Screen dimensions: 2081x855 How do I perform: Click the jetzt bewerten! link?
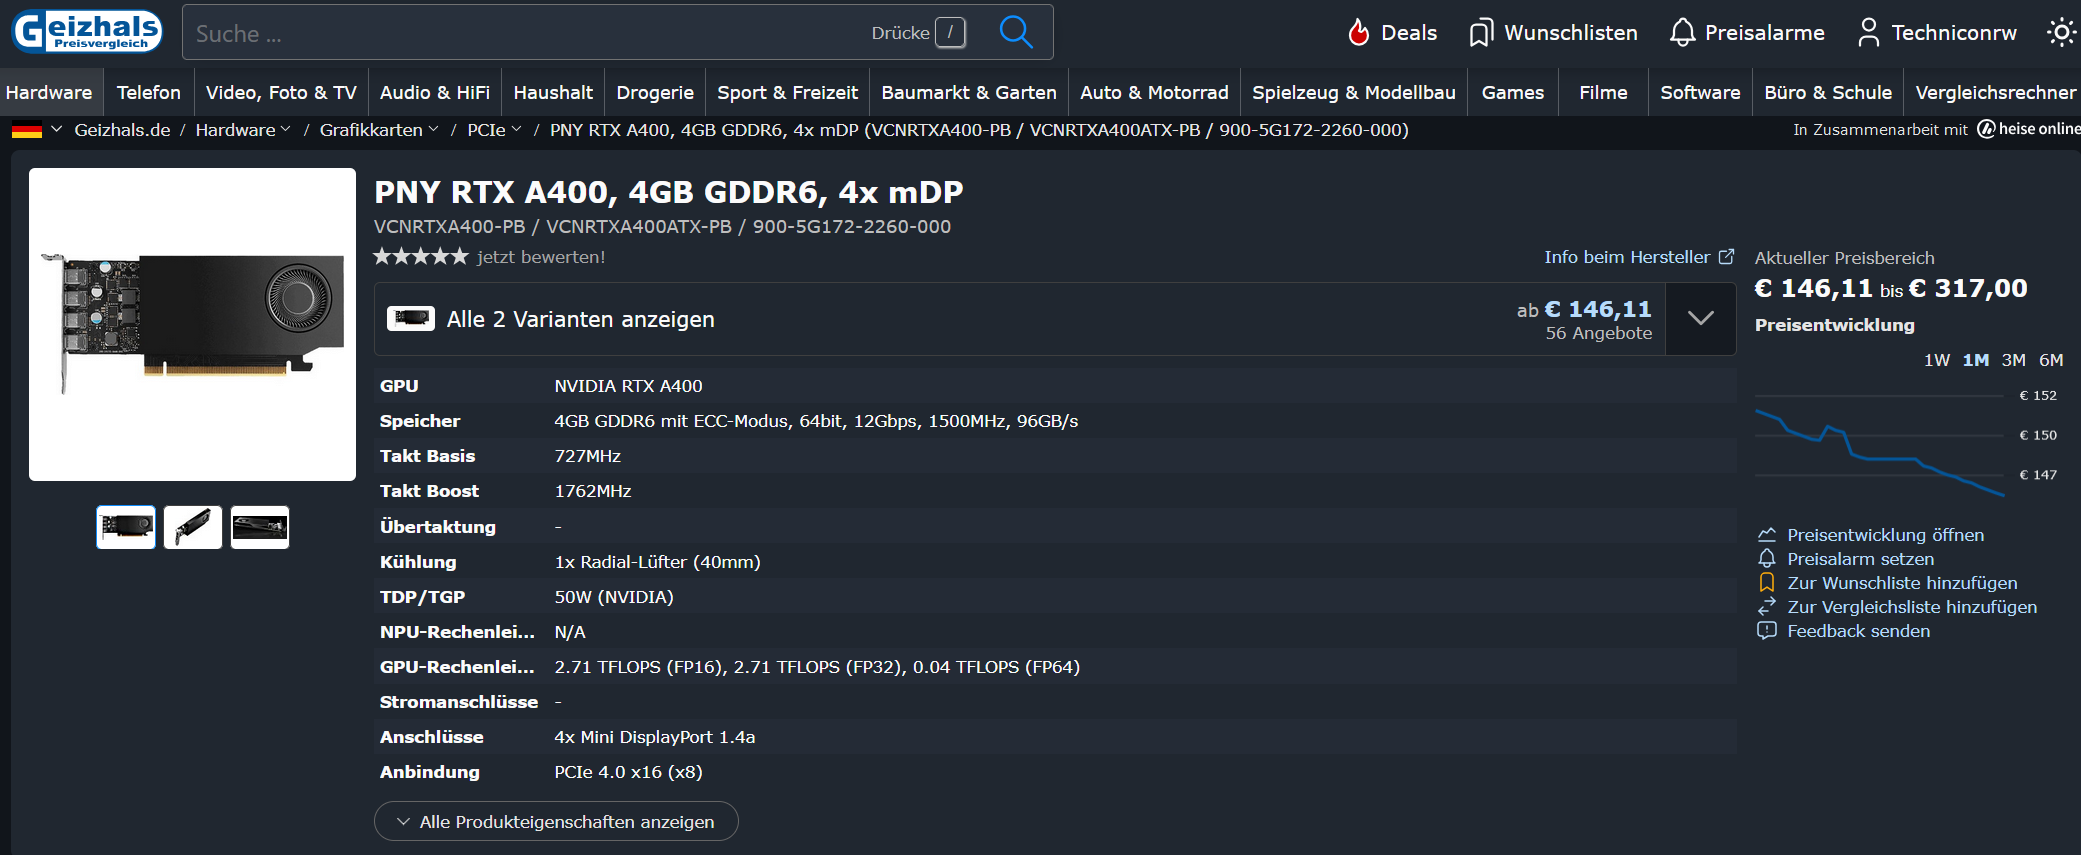click(541, 257)
